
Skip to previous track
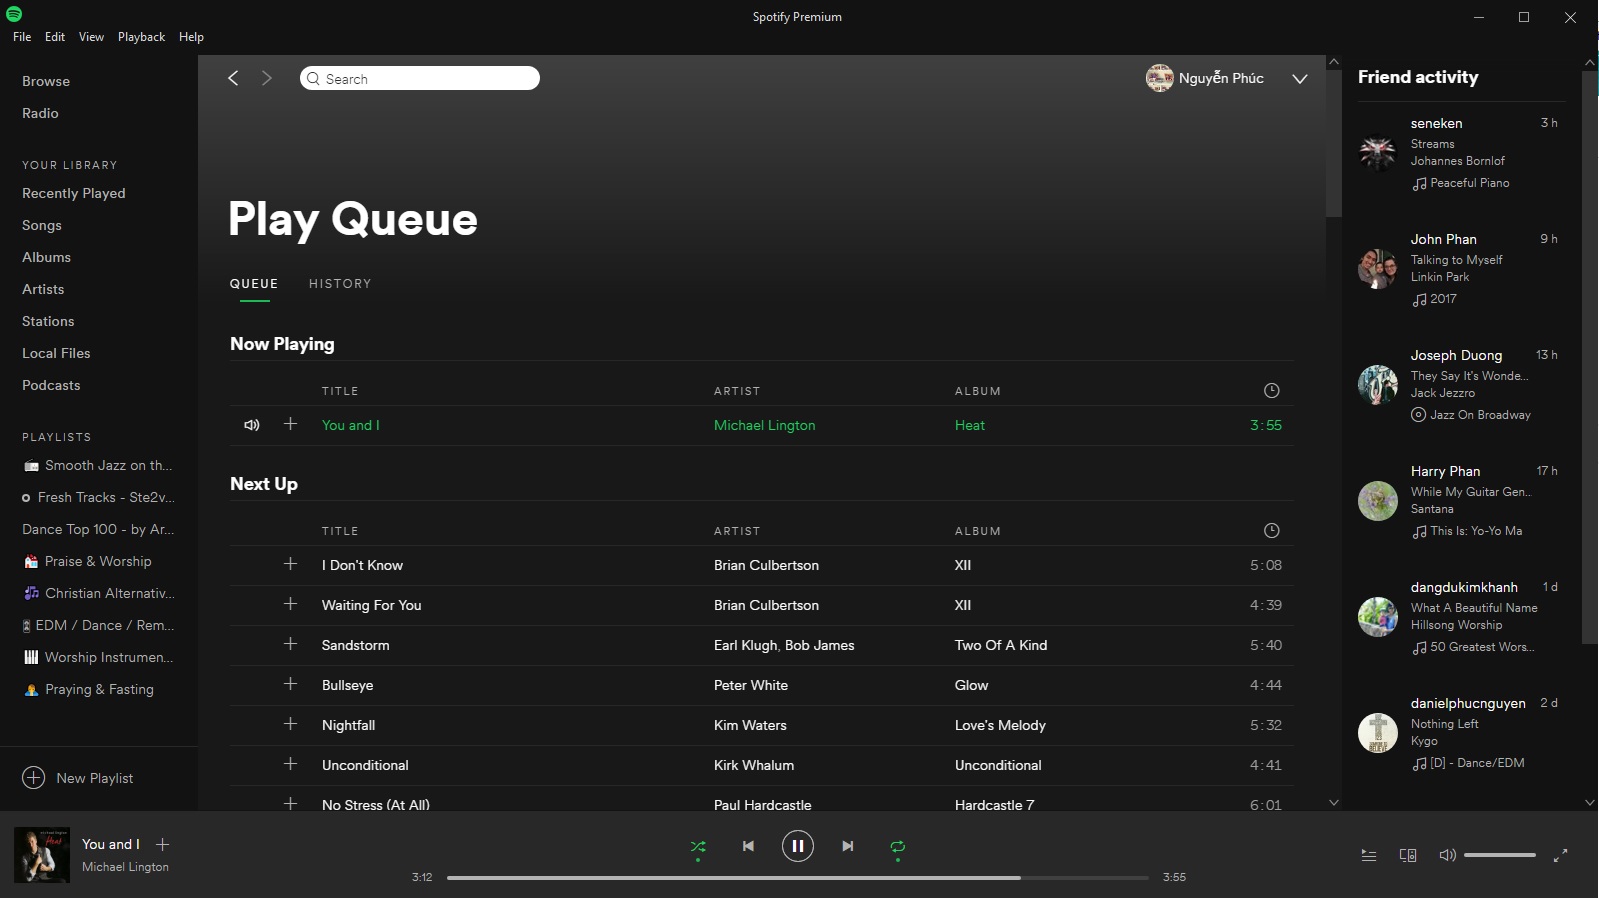[748, 846]
